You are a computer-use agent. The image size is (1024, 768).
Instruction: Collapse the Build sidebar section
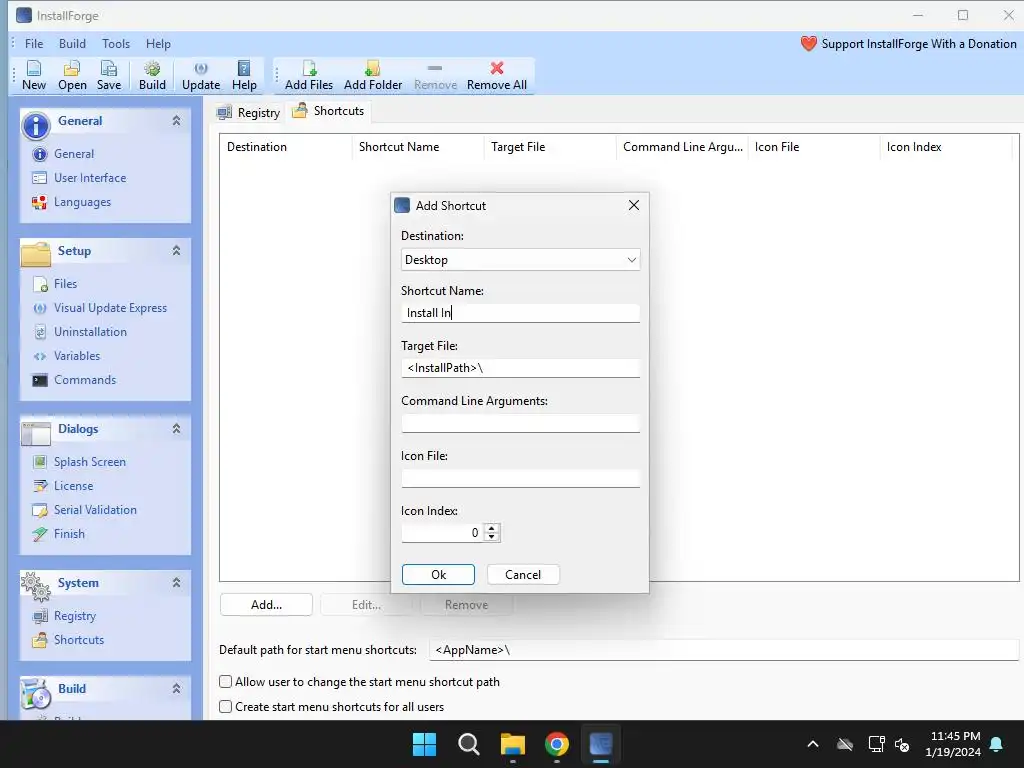[x=176, y=688]
